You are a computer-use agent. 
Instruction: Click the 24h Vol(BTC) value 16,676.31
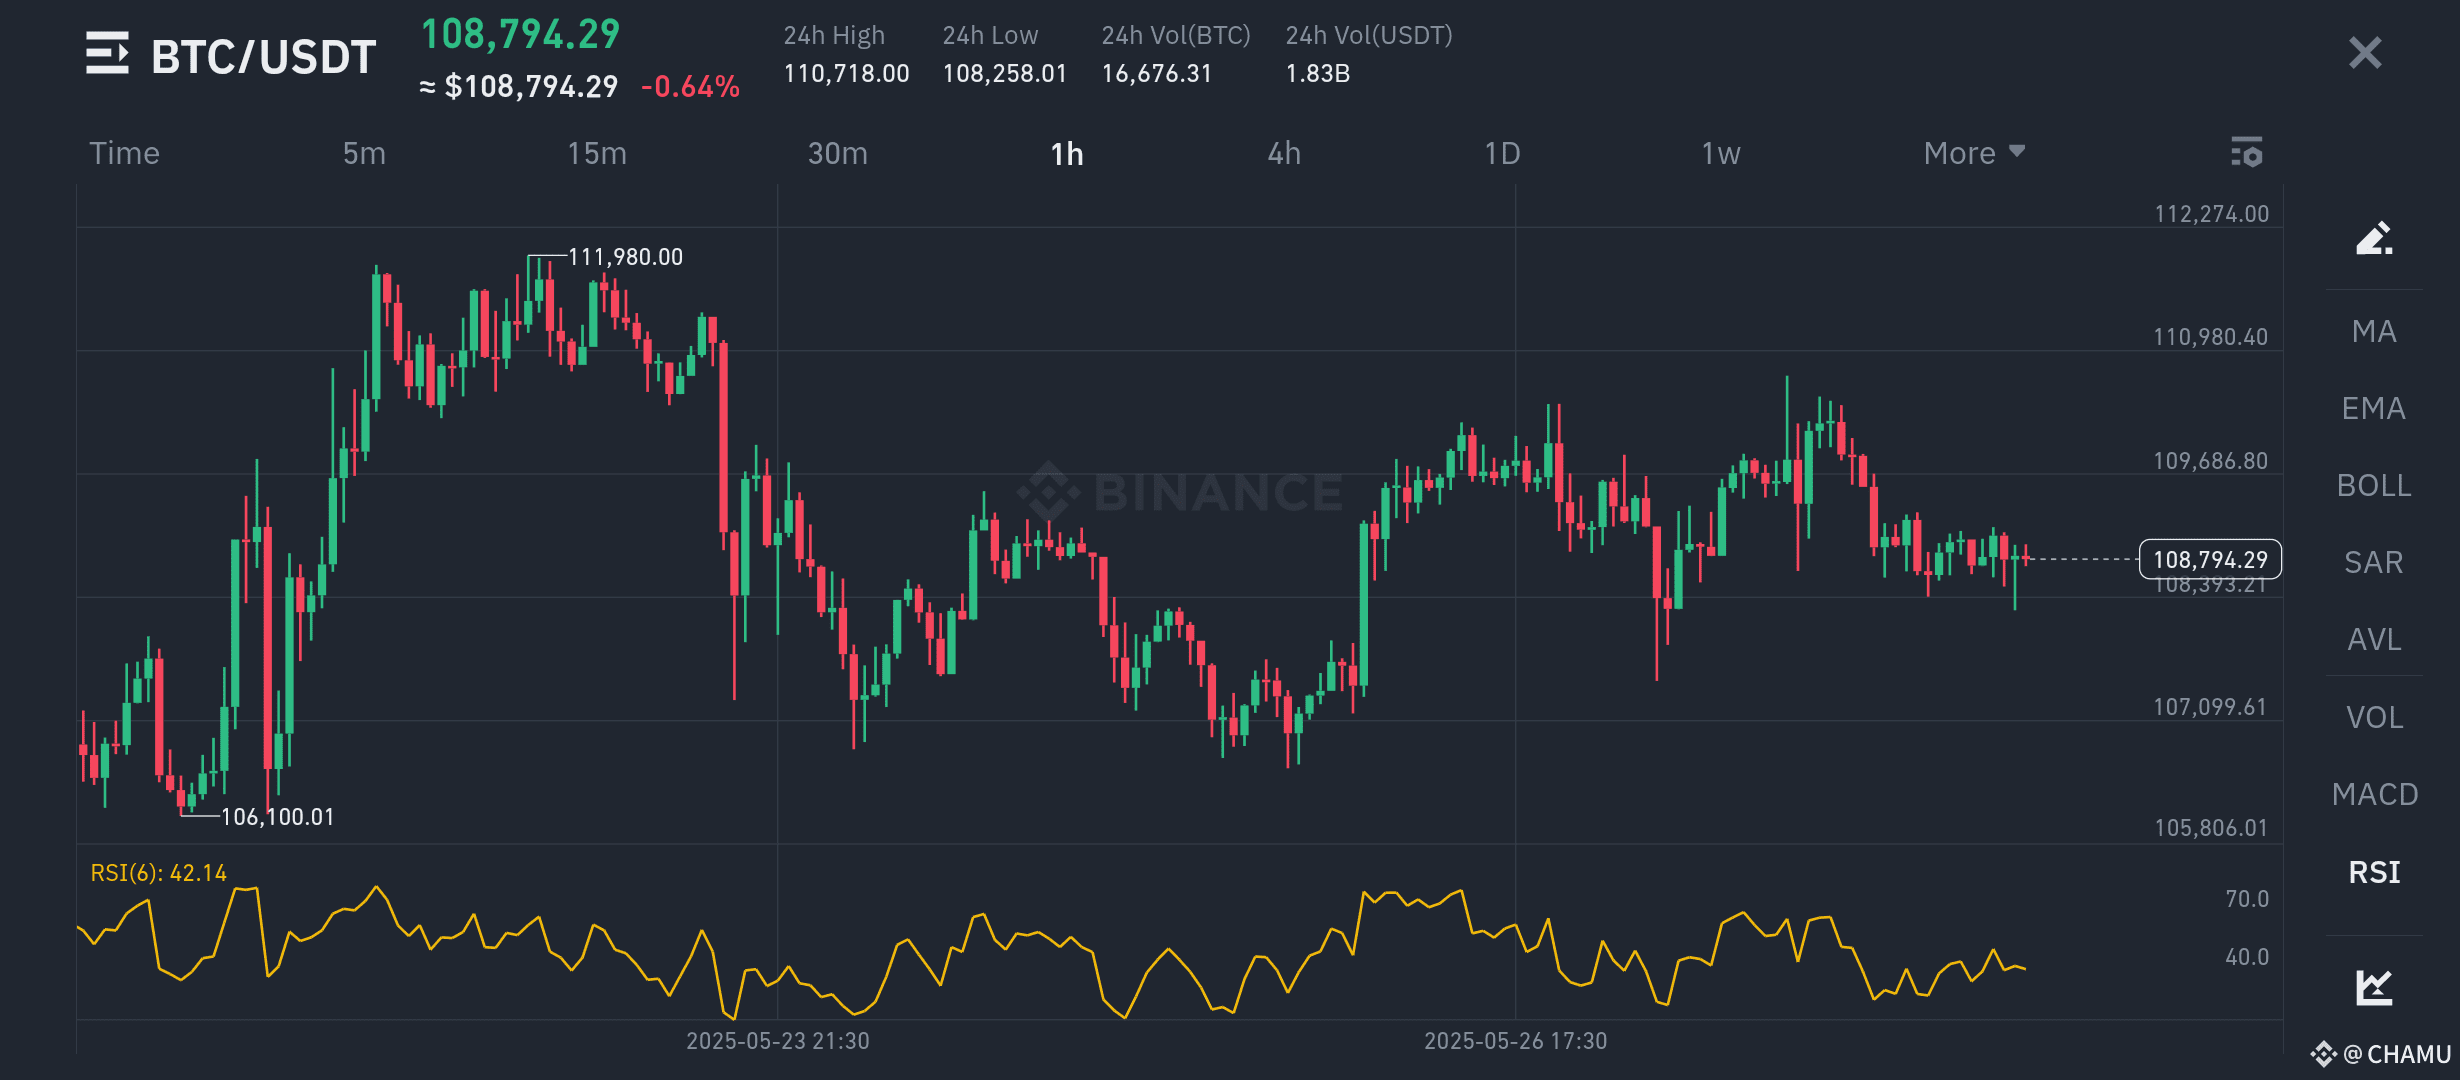coord(1157,73)
